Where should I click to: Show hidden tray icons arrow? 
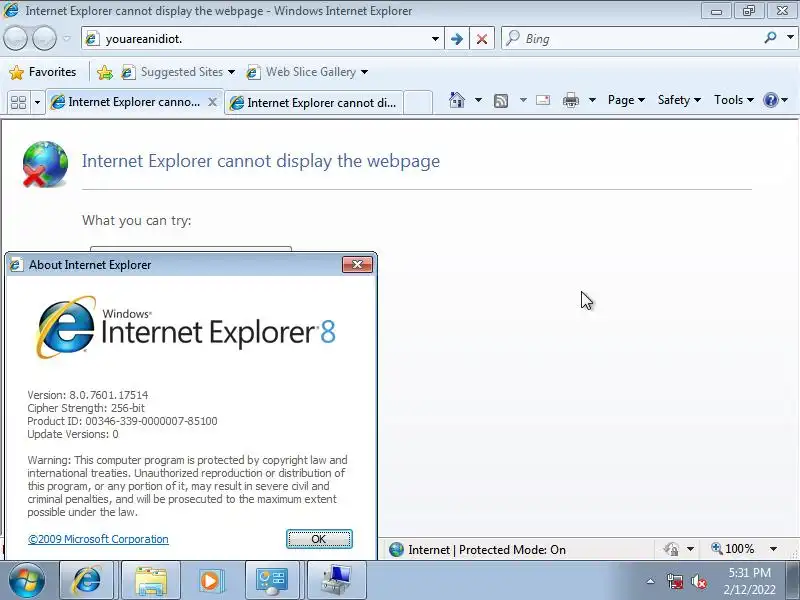point(651,581)
